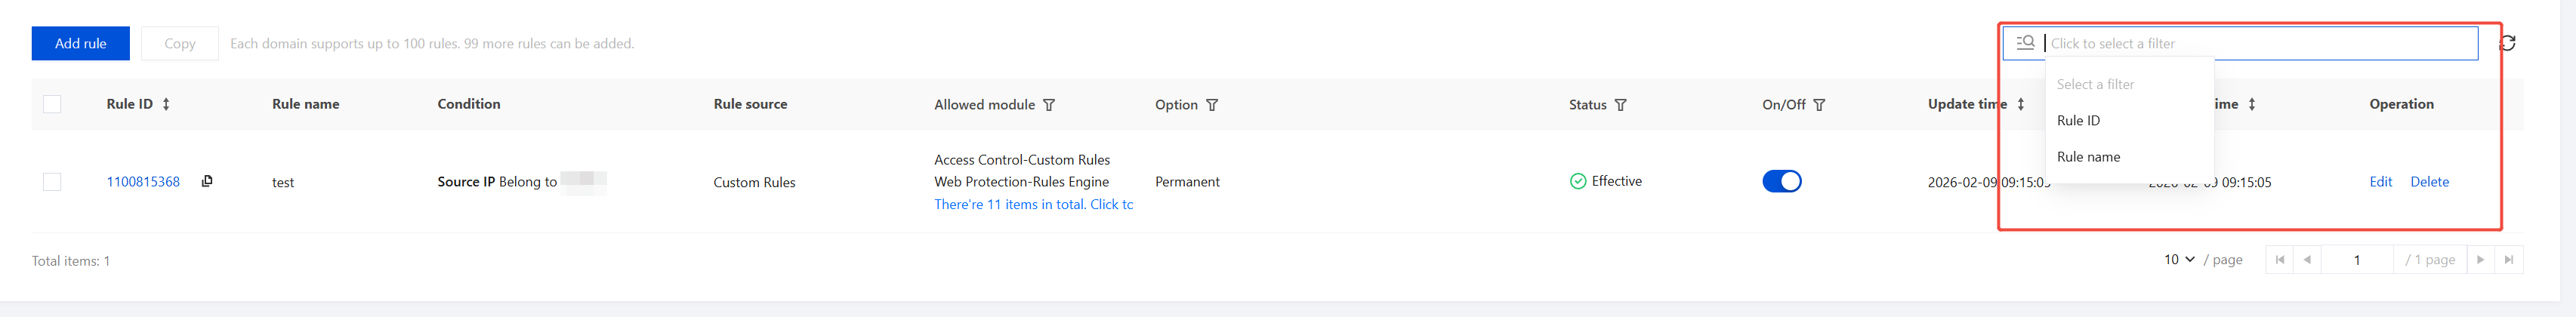This screenshot has width=2576, height=317.
Task: Sort by Rule ID column arrows
Action: (166, 104)
